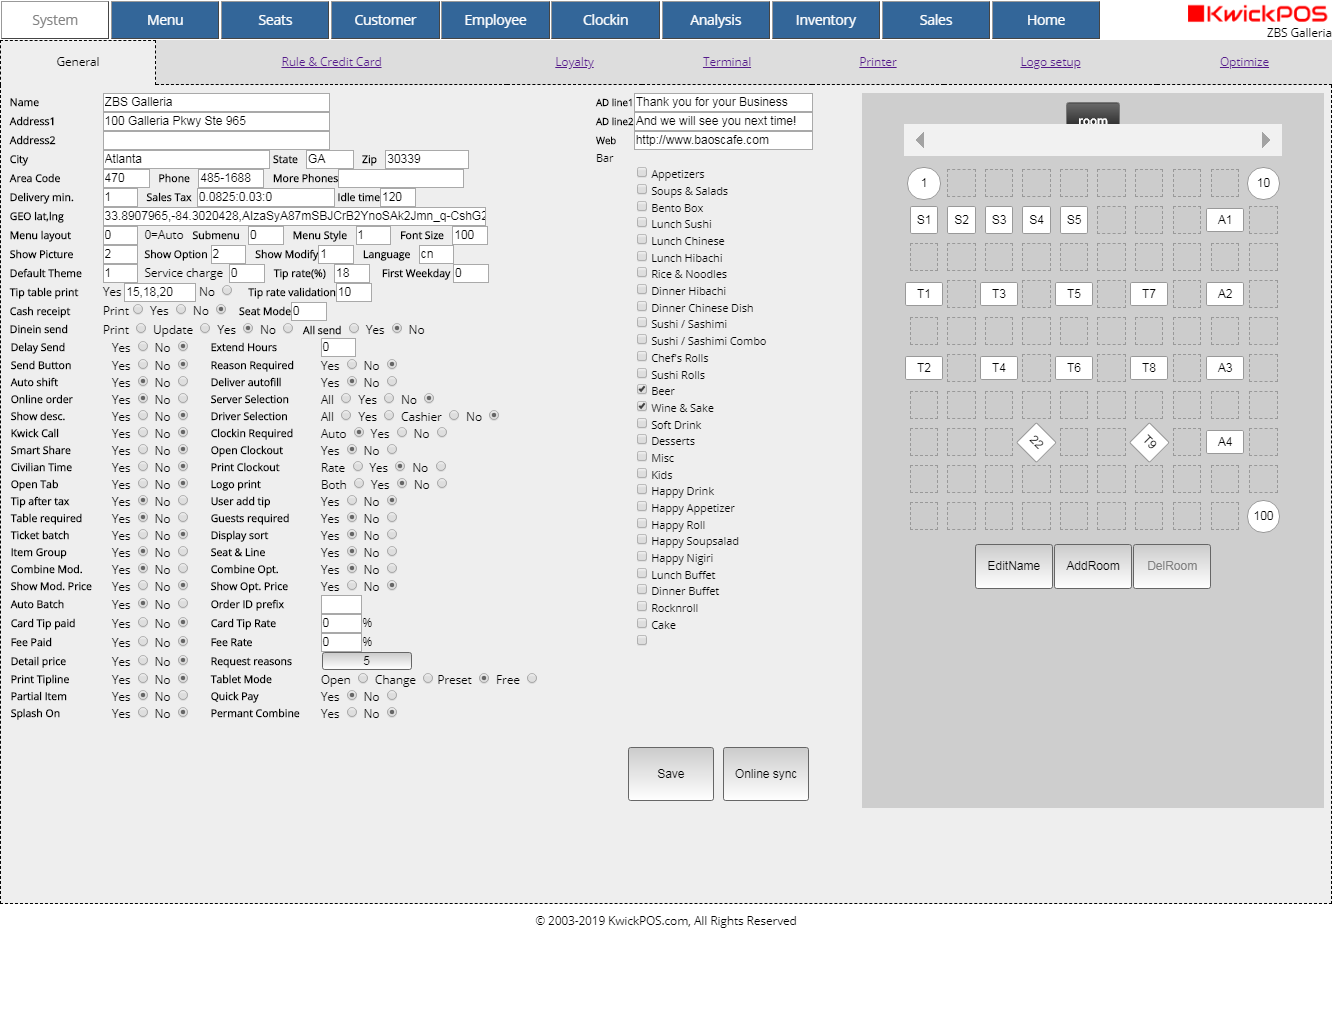Select table A2 on floor plan
The height and width of the screenshot is (1015, 1332).
pyautogui.click(x=1225, y=294)
